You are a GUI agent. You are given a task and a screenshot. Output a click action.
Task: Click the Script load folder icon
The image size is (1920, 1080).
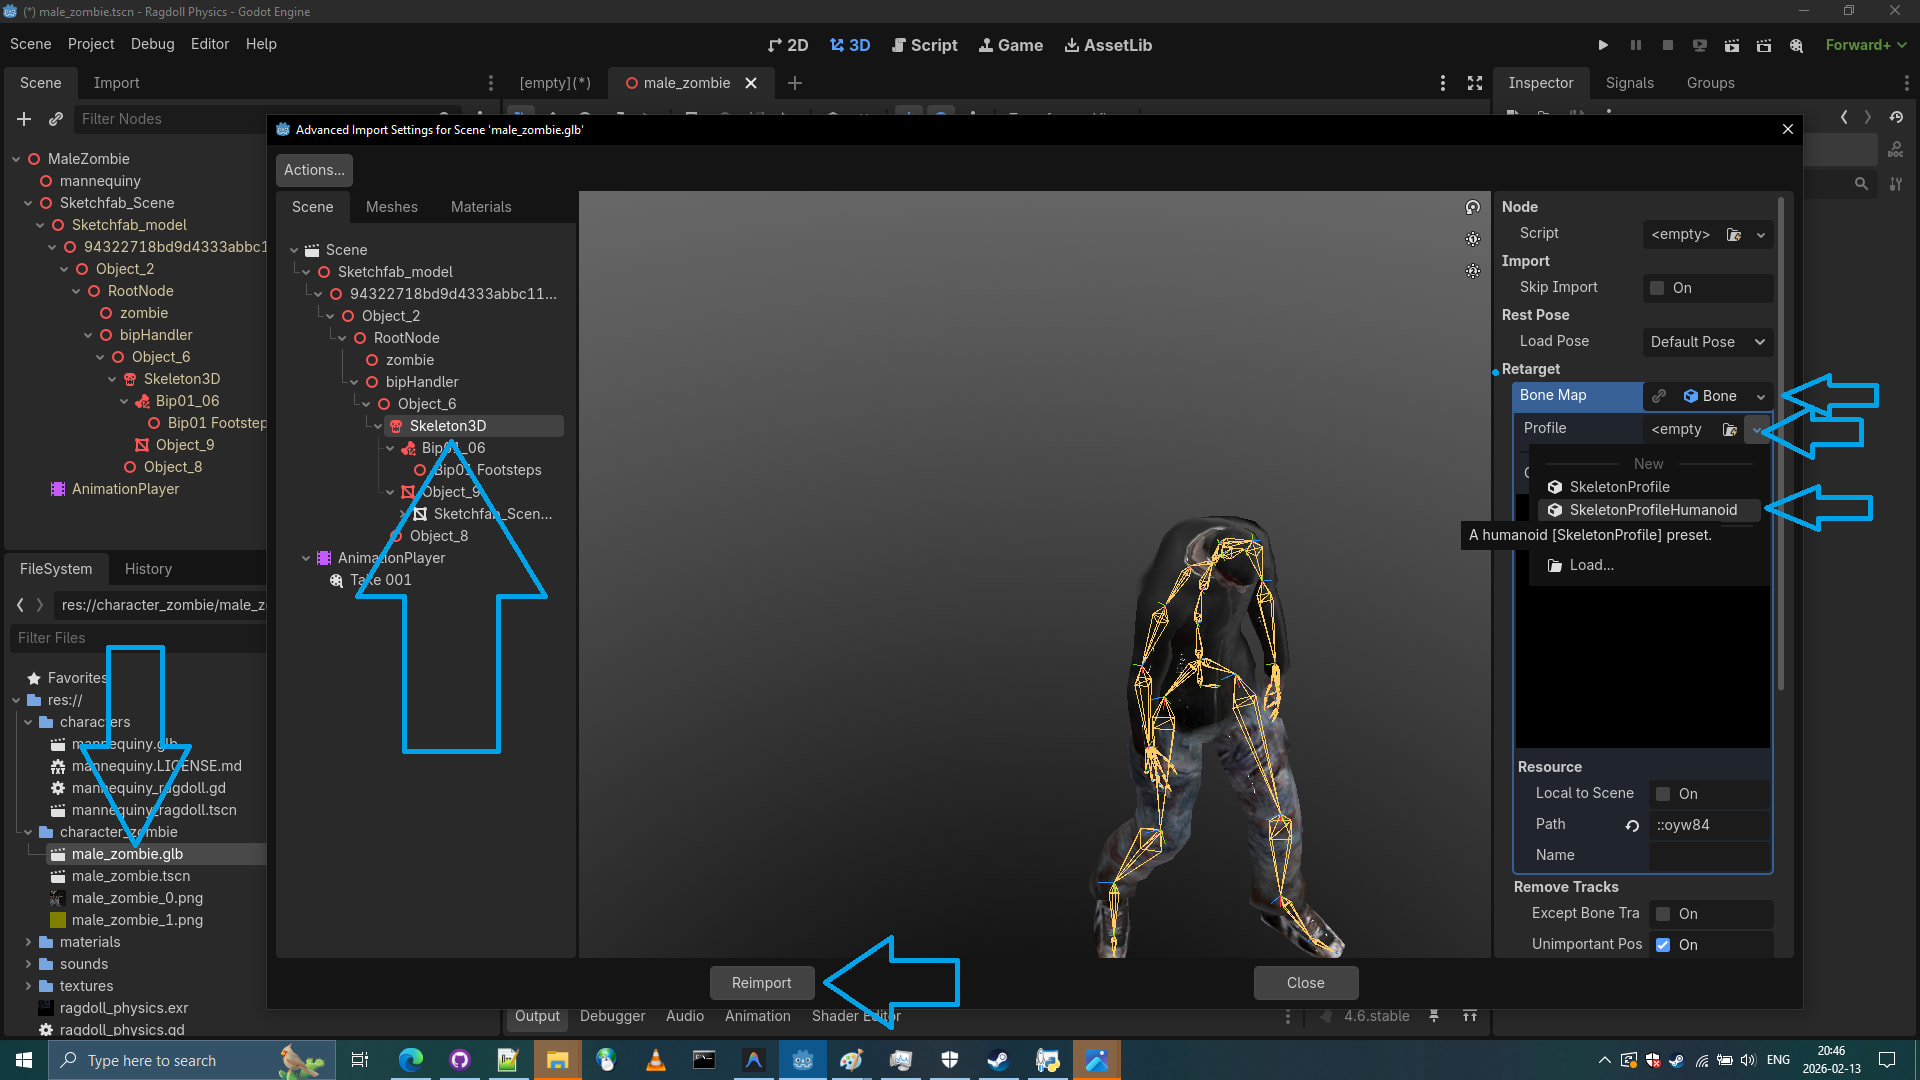pyautogui.click(x=1734, y=234)
